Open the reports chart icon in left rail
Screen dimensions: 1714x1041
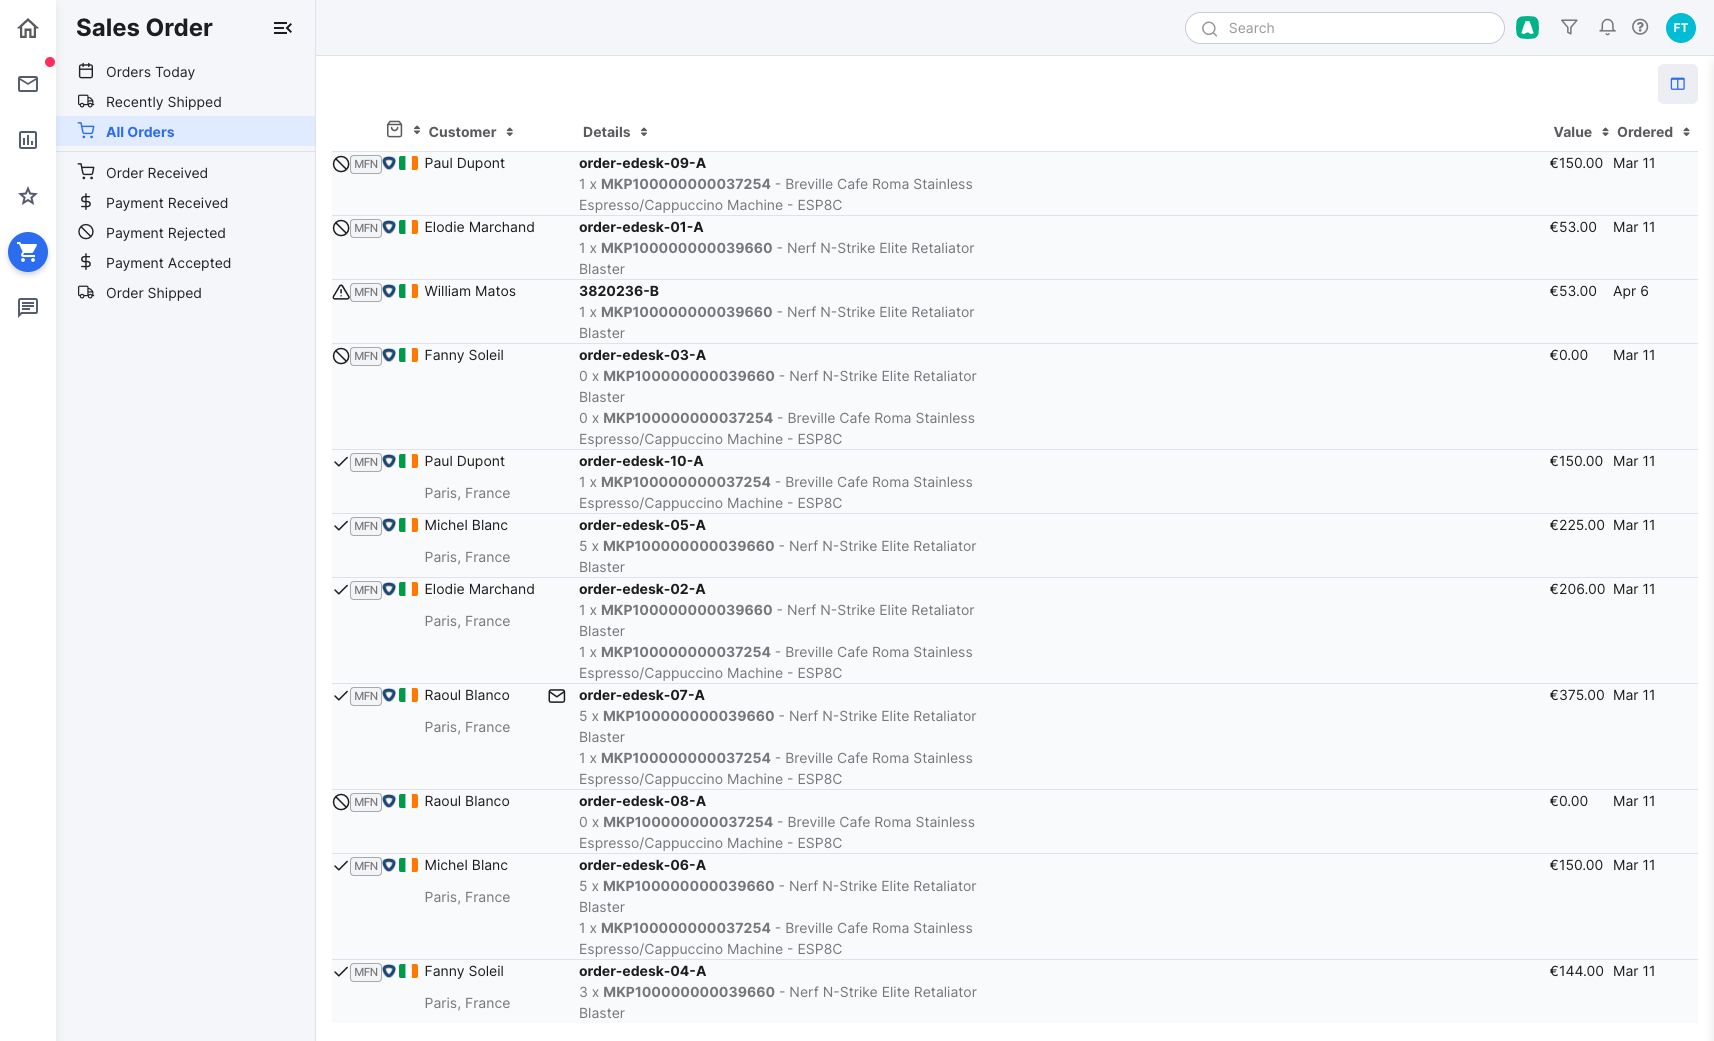[x=28, y=140]
